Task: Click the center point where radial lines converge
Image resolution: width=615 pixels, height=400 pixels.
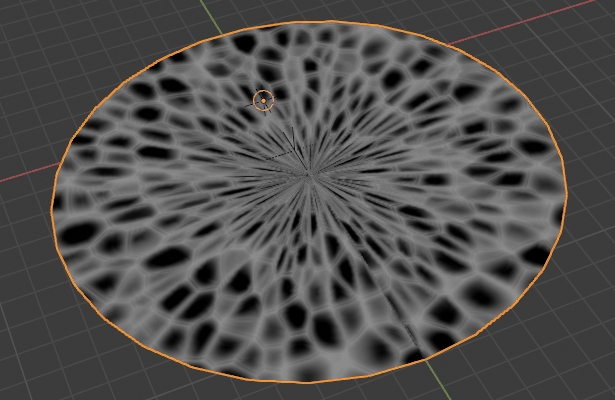Action: 309,174
